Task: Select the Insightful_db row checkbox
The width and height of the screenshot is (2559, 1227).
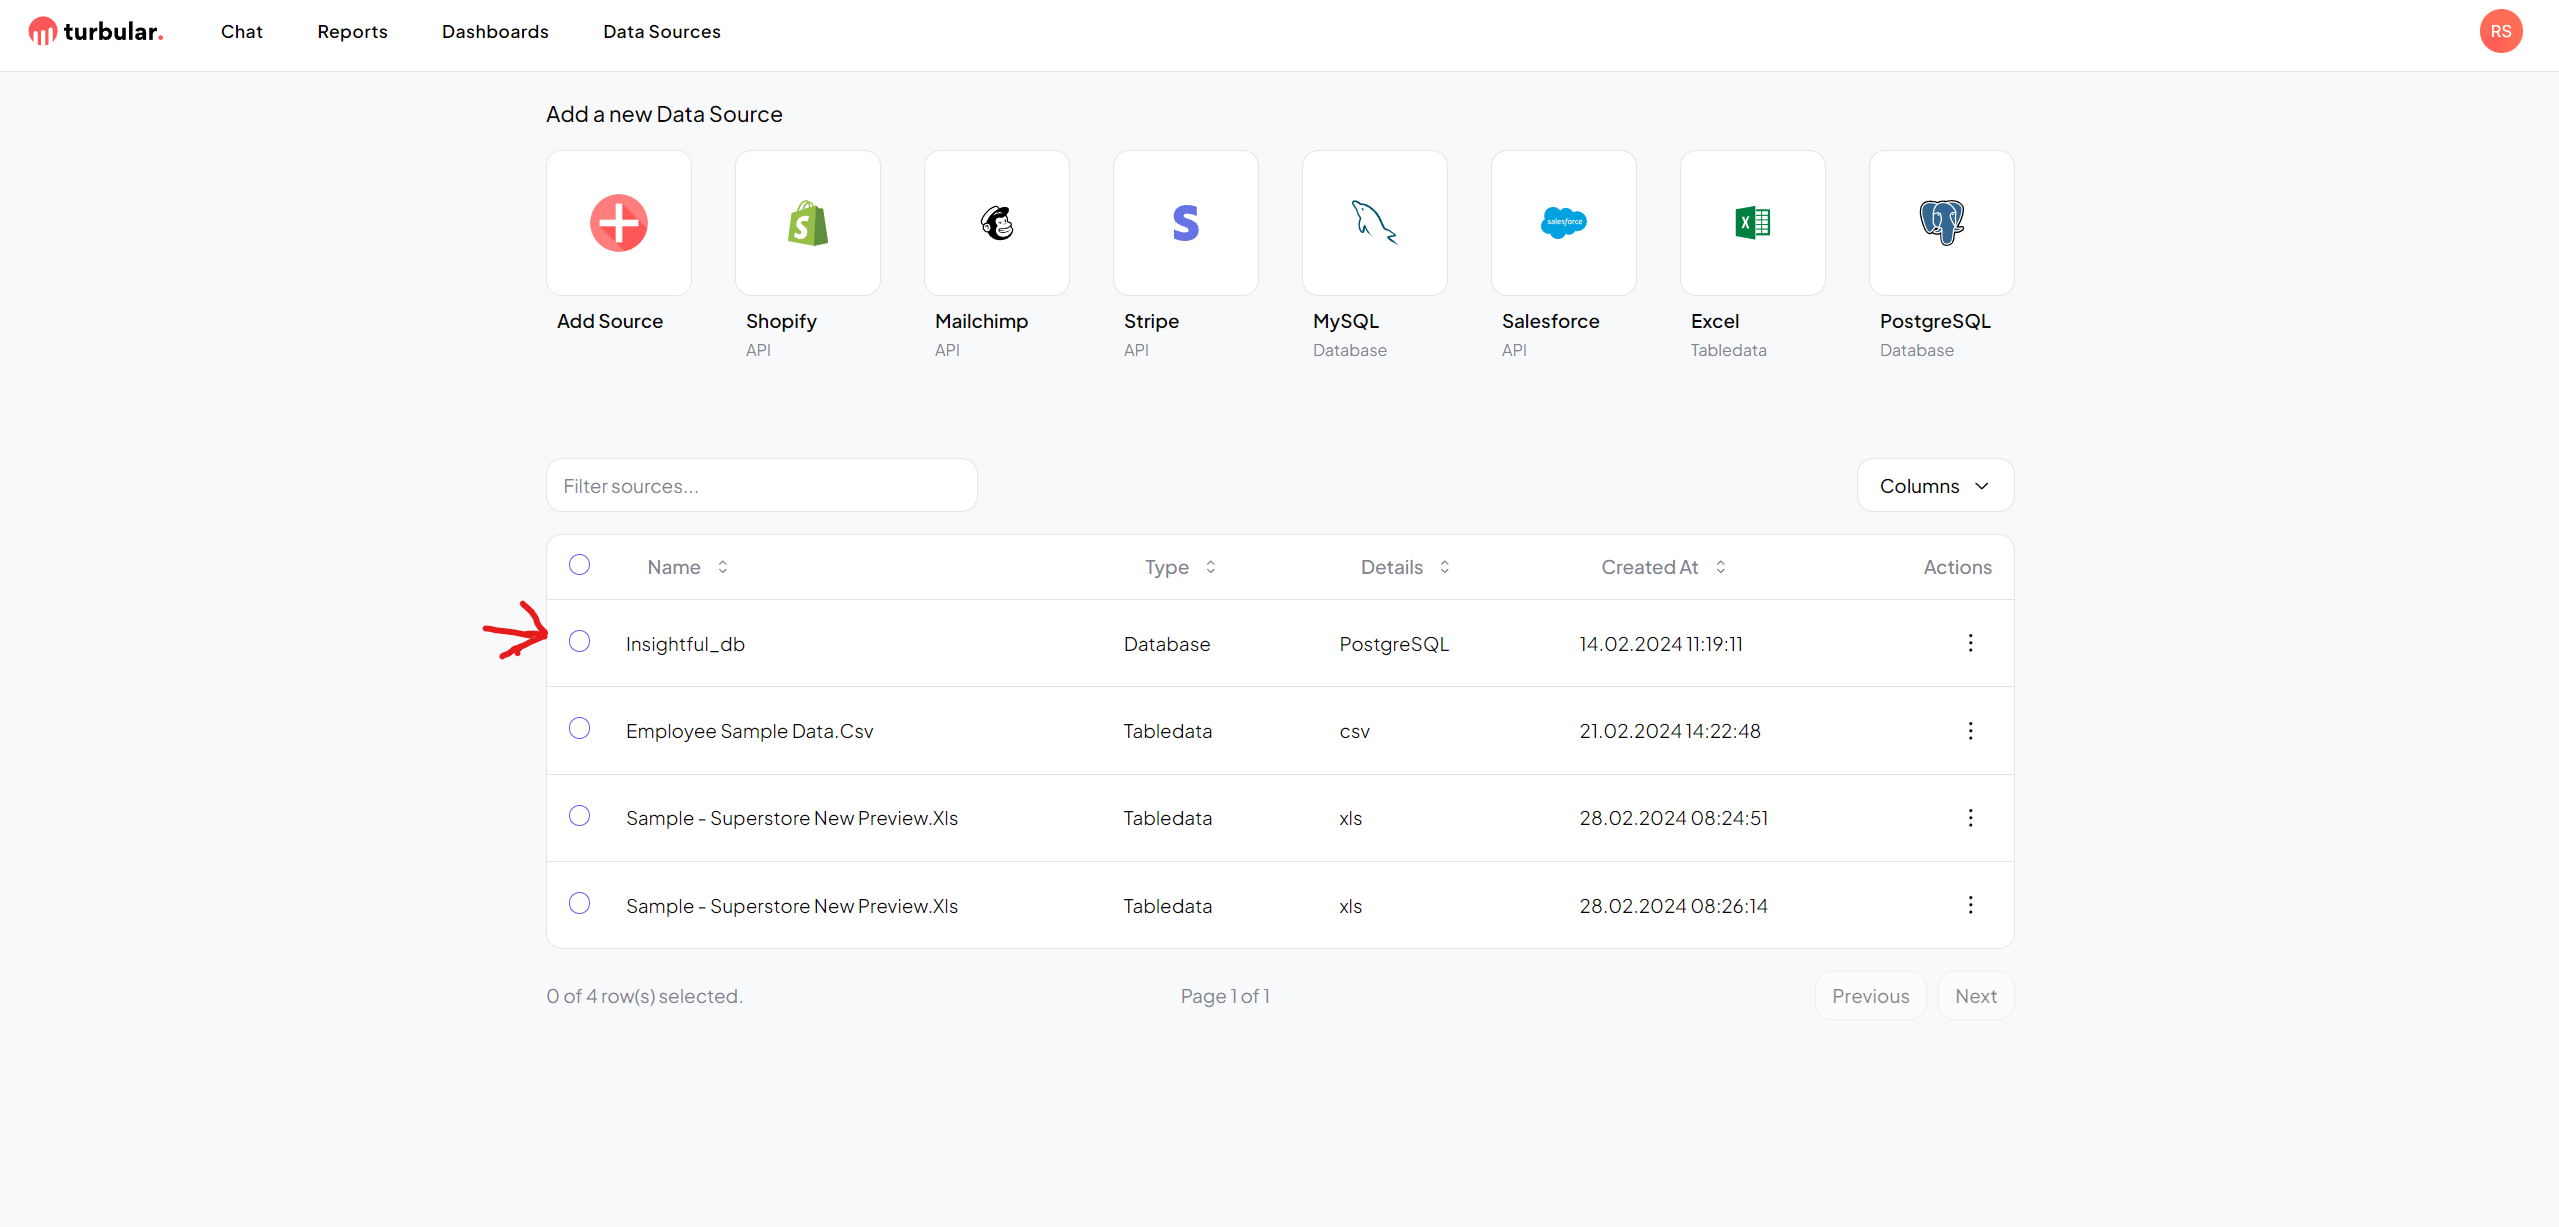Action: pyautogui.click(x=581, y=641)
